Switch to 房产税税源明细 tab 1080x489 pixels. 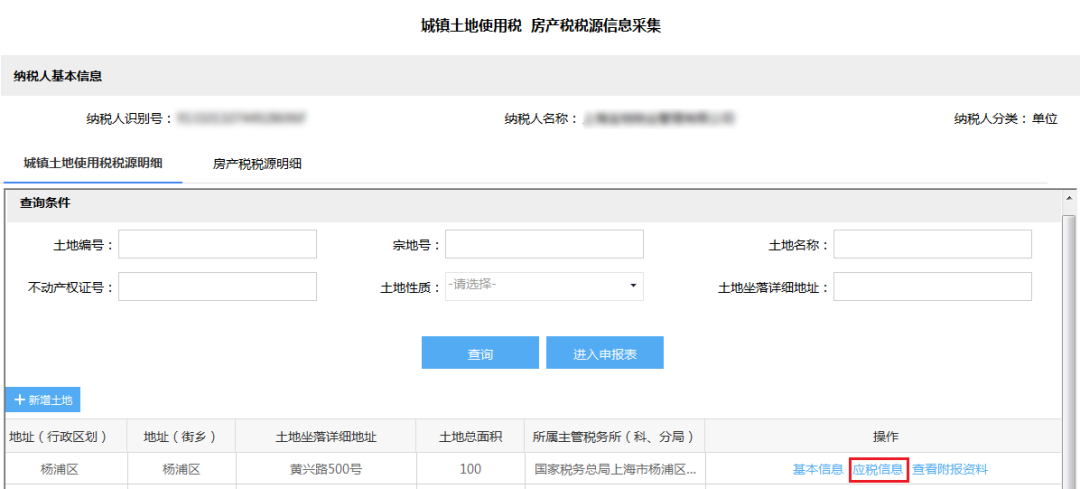tap(257, 164)
